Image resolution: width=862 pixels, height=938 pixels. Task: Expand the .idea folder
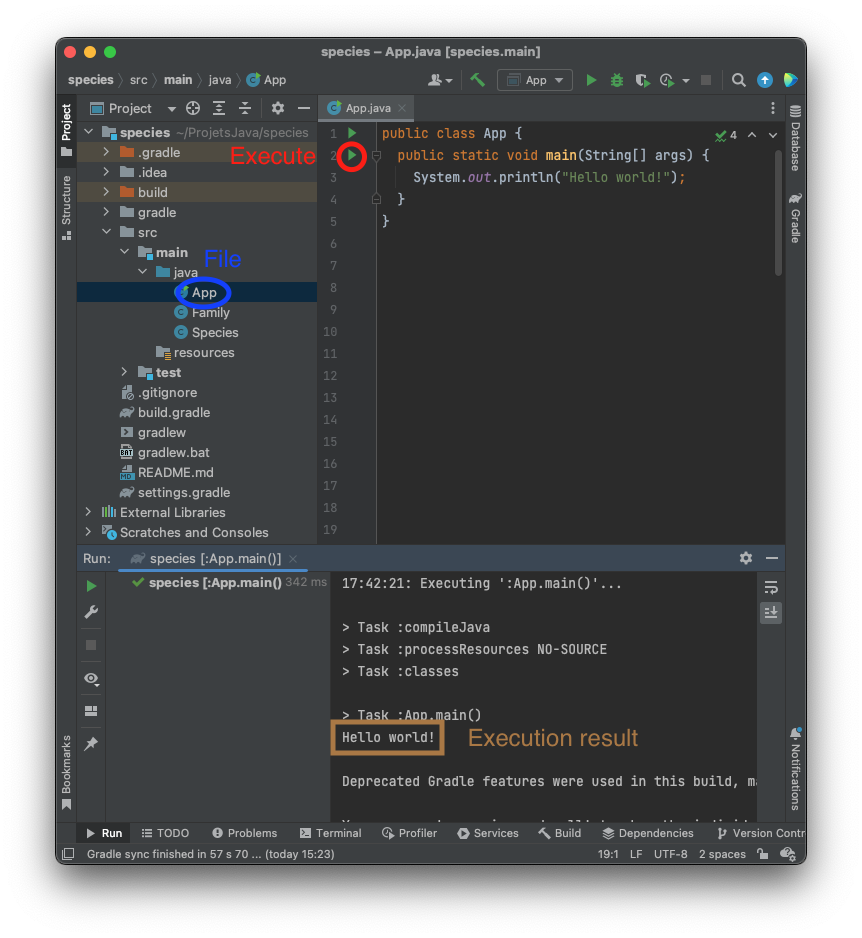point(106,172)
